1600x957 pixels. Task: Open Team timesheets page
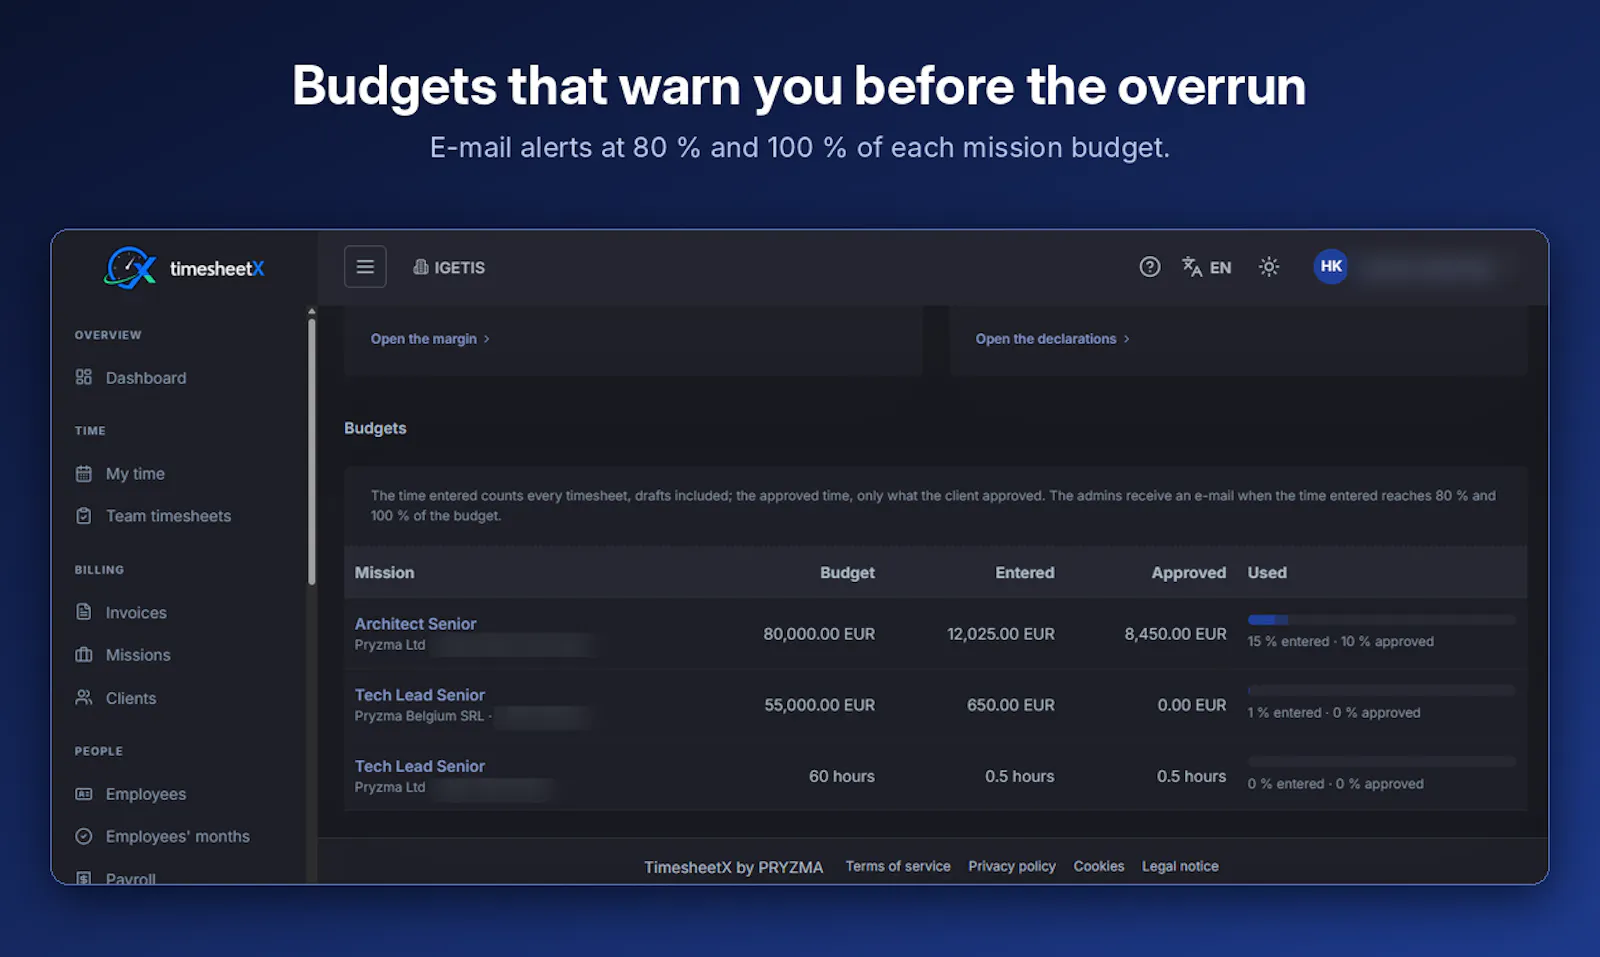click(x=168, y=516)
